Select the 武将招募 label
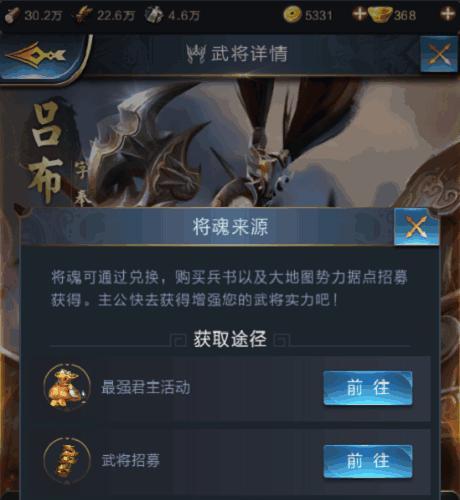Viewport: 460px width, 500px height. (x=131, y=461)
